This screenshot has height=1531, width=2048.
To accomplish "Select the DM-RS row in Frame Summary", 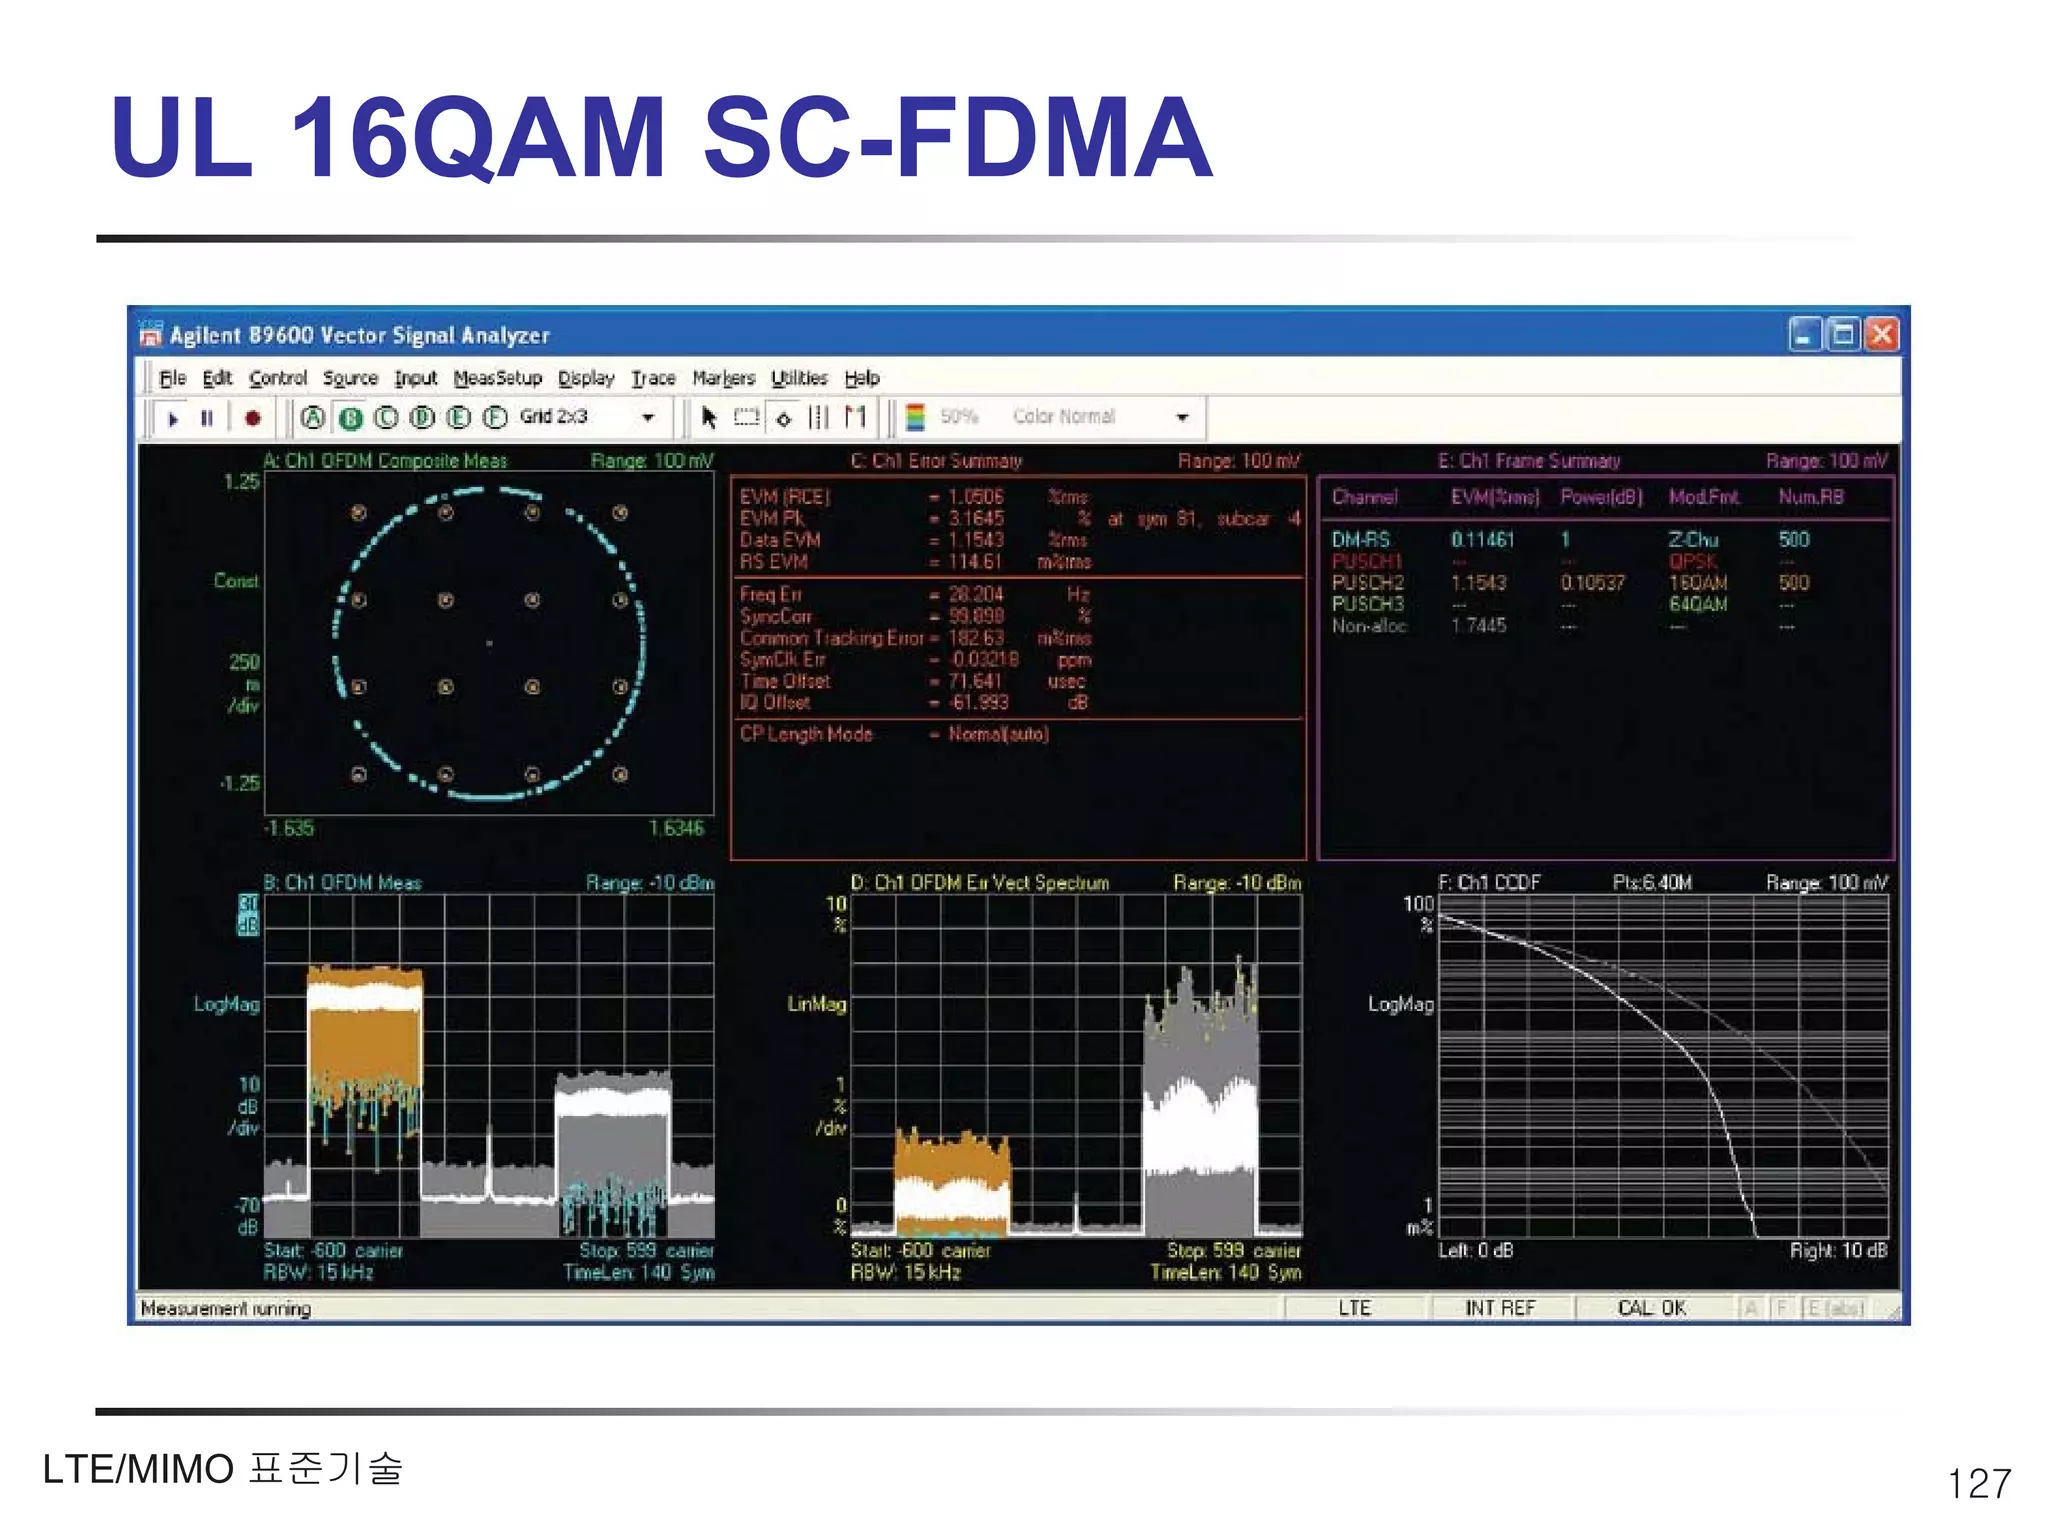I will pyautogui.click(x=1571, y=540).
